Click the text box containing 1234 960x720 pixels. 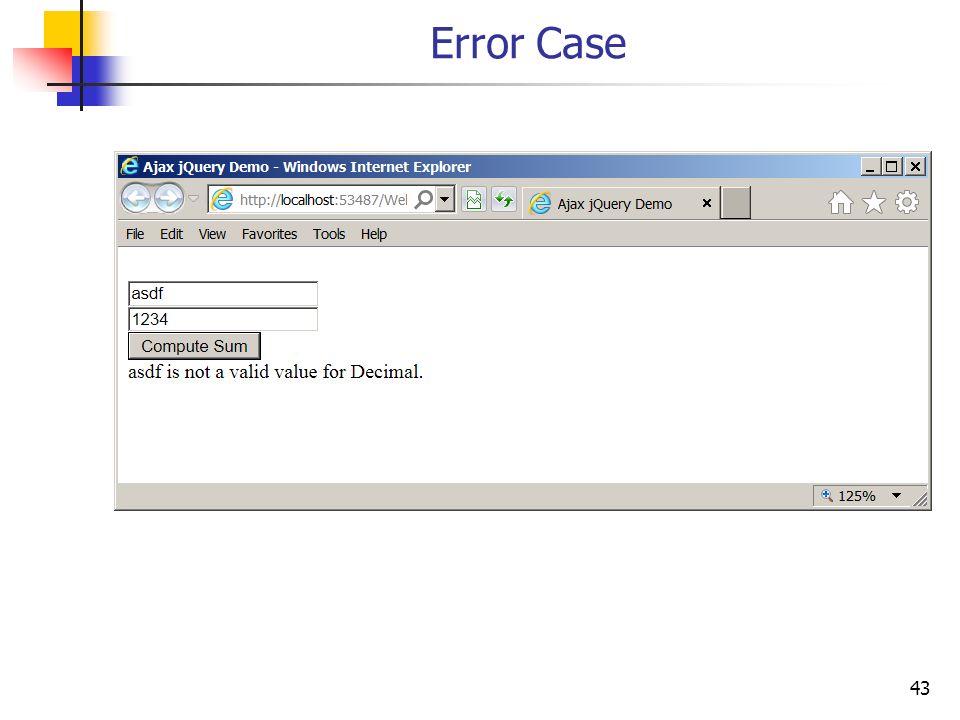coord(223,320)
